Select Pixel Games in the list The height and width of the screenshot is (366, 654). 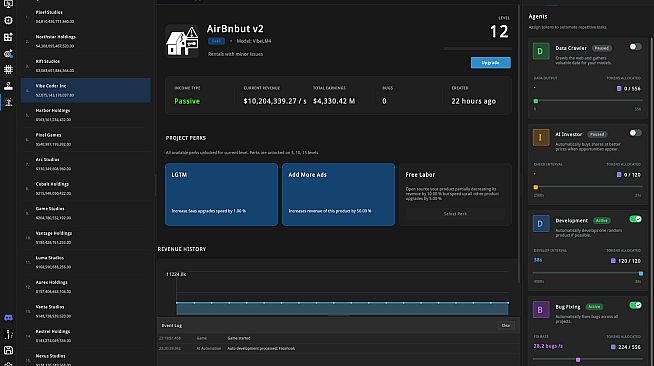point(86,139)
